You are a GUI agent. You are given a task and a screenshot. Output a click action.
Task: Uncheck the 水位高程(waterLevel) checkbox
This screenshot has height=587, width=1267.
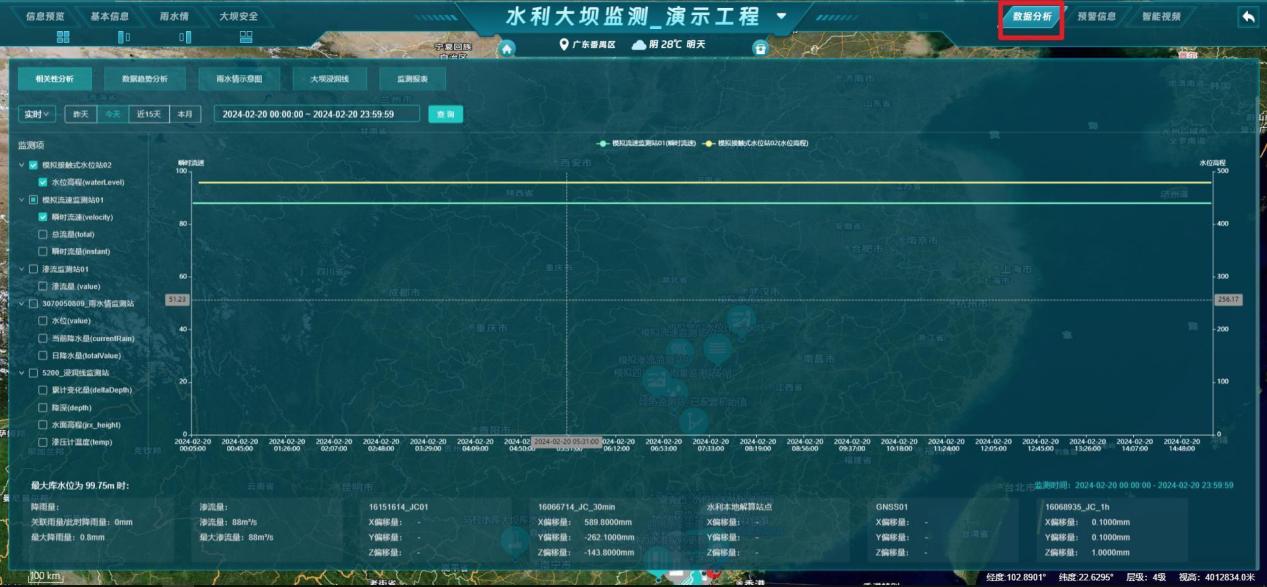tap(43, 182)
